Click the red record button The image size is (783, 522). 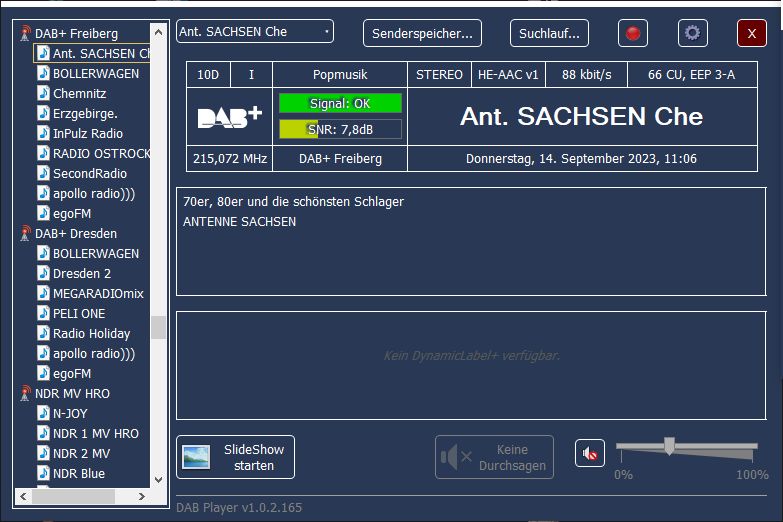click(632, 33)
